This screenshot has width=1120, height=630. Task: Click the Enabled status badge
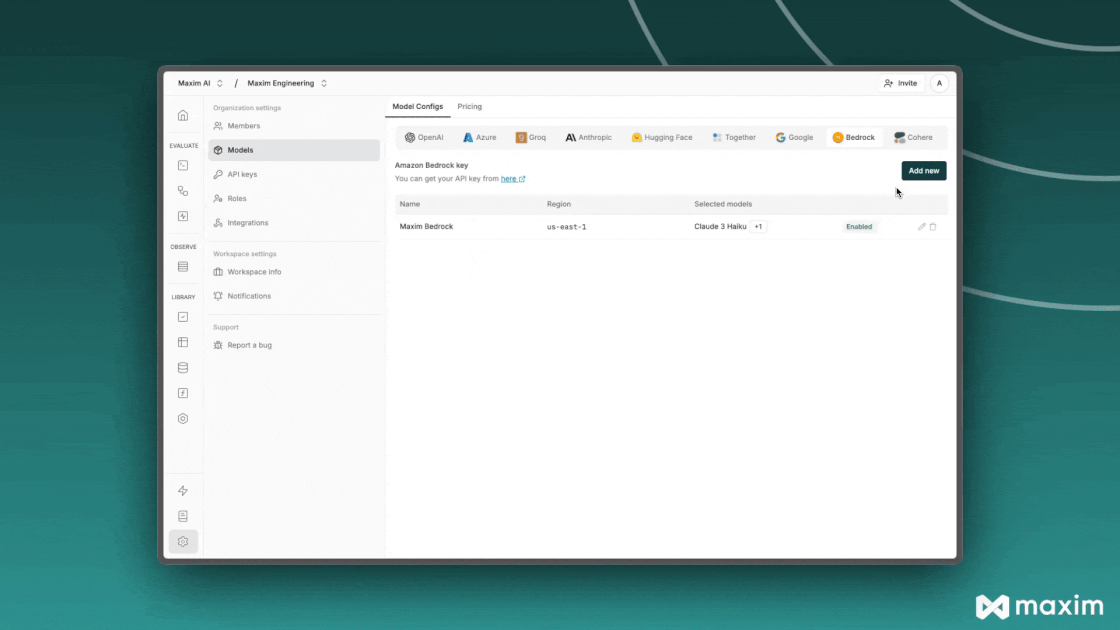tap(859, 226)
